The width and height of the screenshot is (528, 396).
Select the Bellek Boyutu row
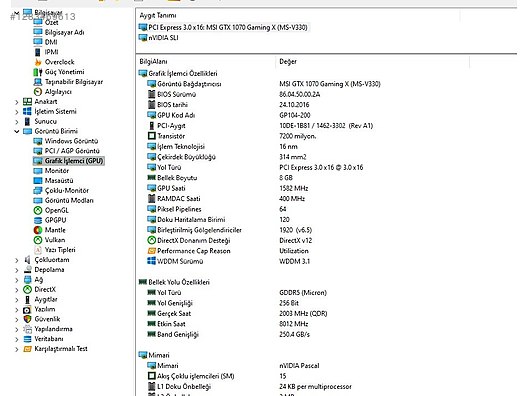177,178
